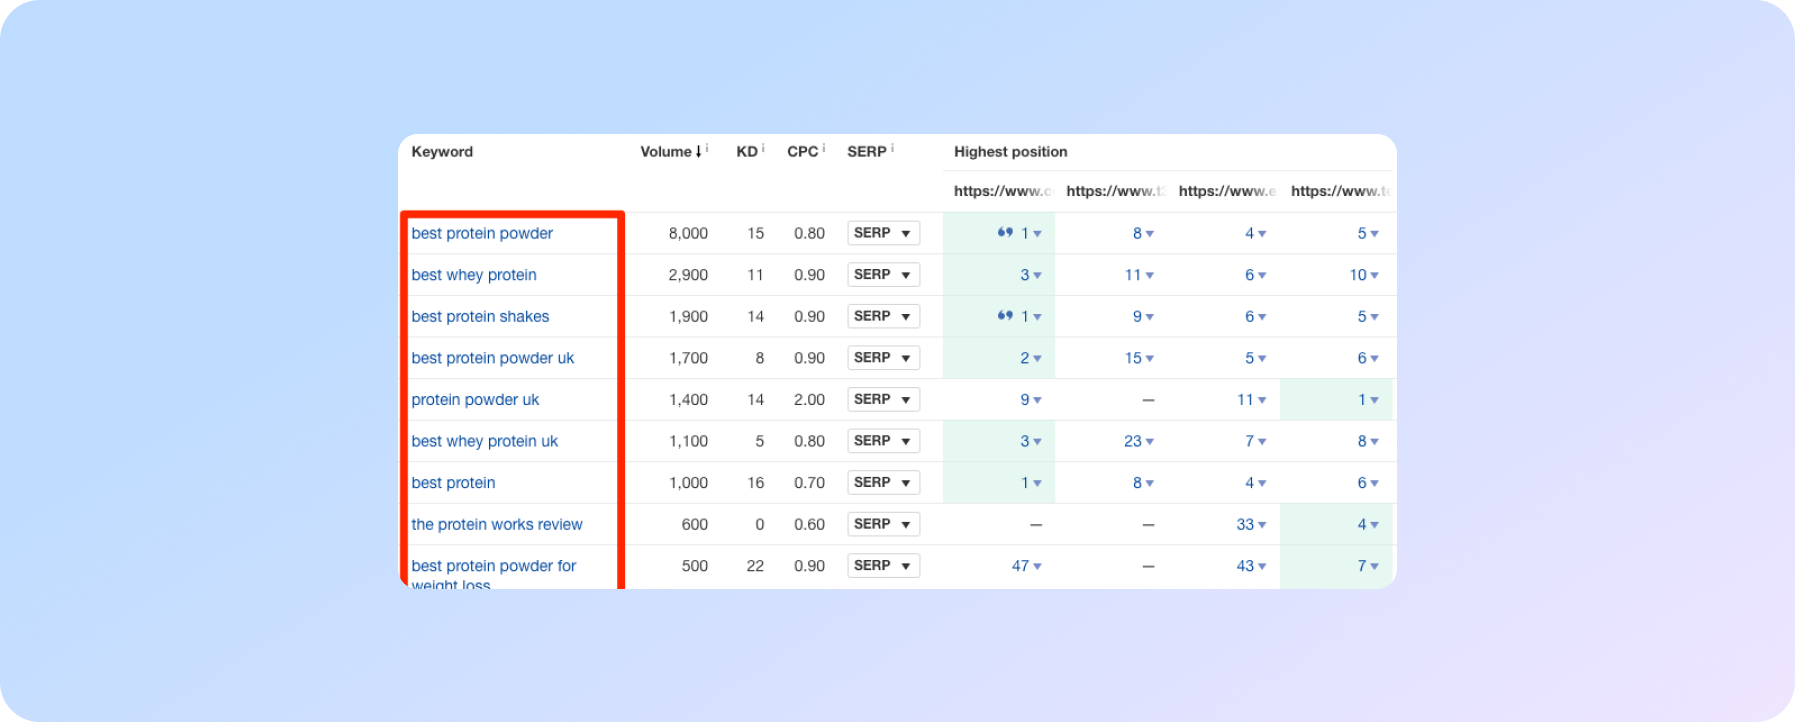Image resolution: width=1795 pixels, height=722 pixels.
Task: Expand SERP dropdown for best whey protein
Action: [x=883, y=275]
